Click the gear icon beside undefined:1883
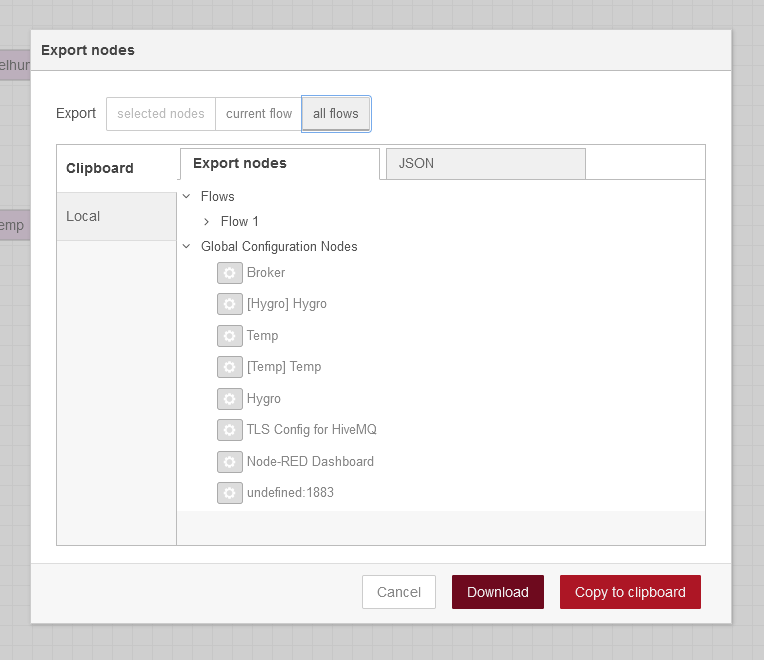This screenshot has height=660, width=764. coord(230,493)
